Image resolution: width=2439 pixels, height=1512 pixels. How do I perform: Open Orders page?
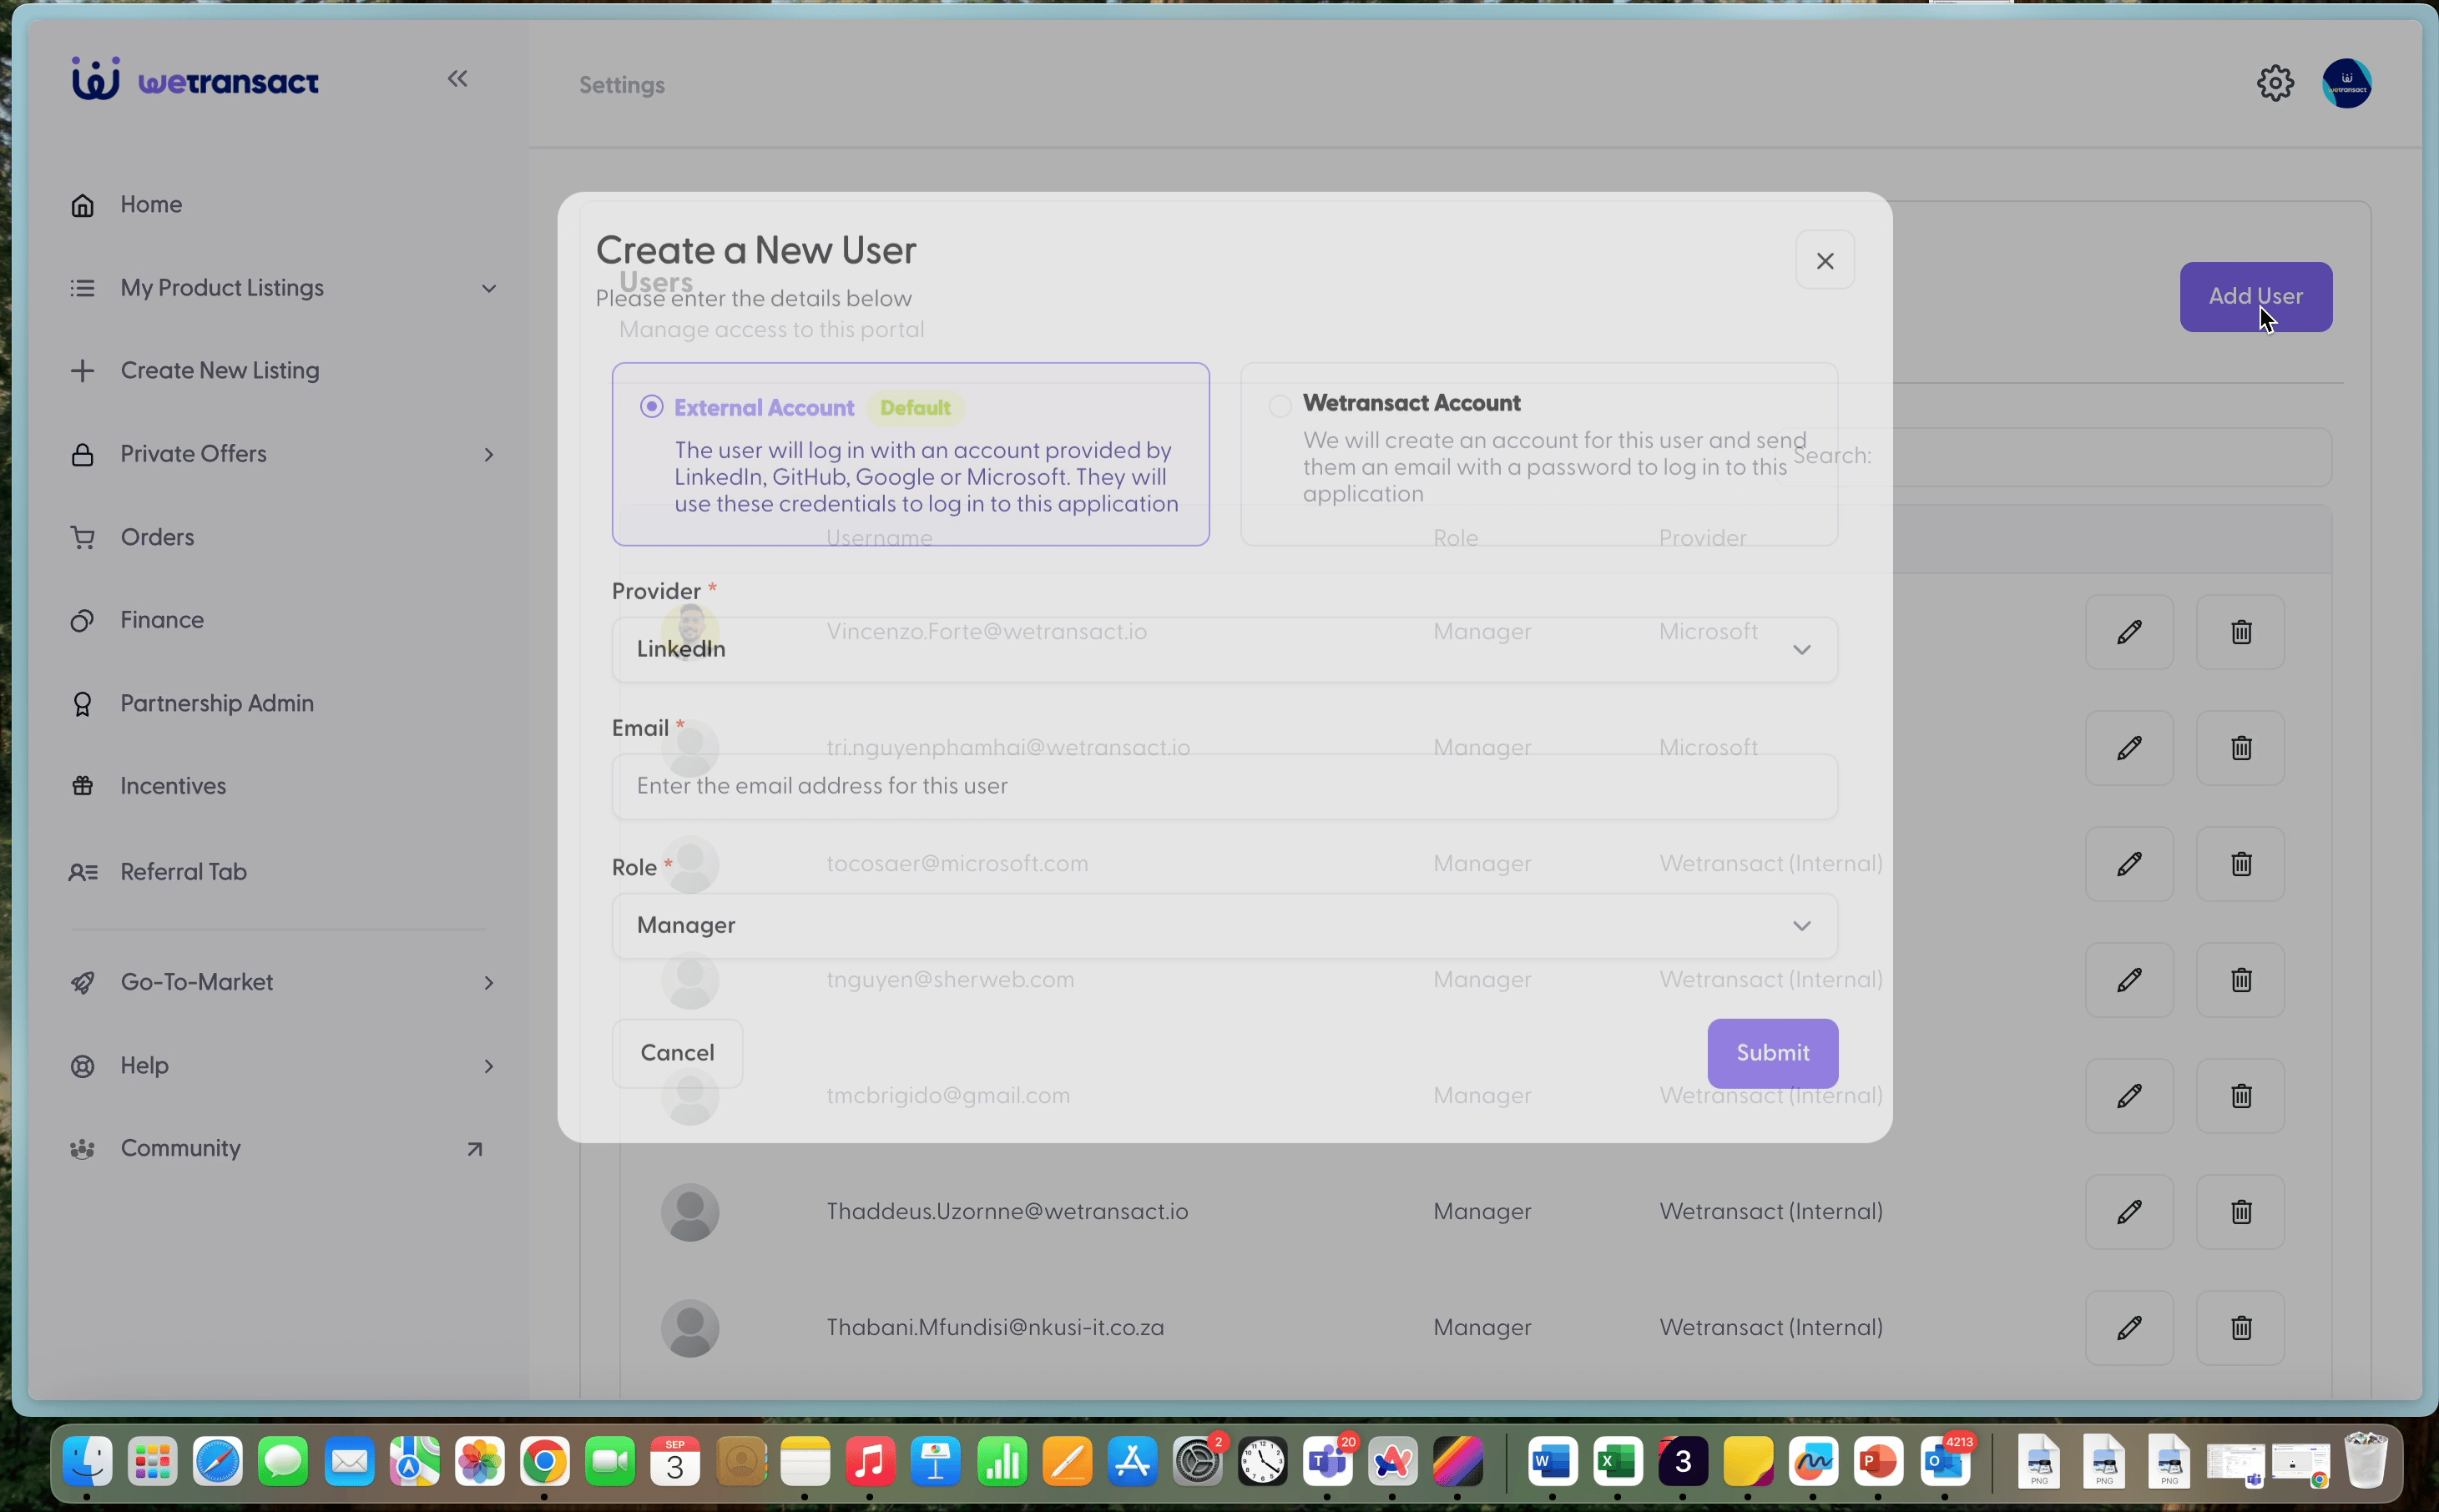[x=157, y=538]
